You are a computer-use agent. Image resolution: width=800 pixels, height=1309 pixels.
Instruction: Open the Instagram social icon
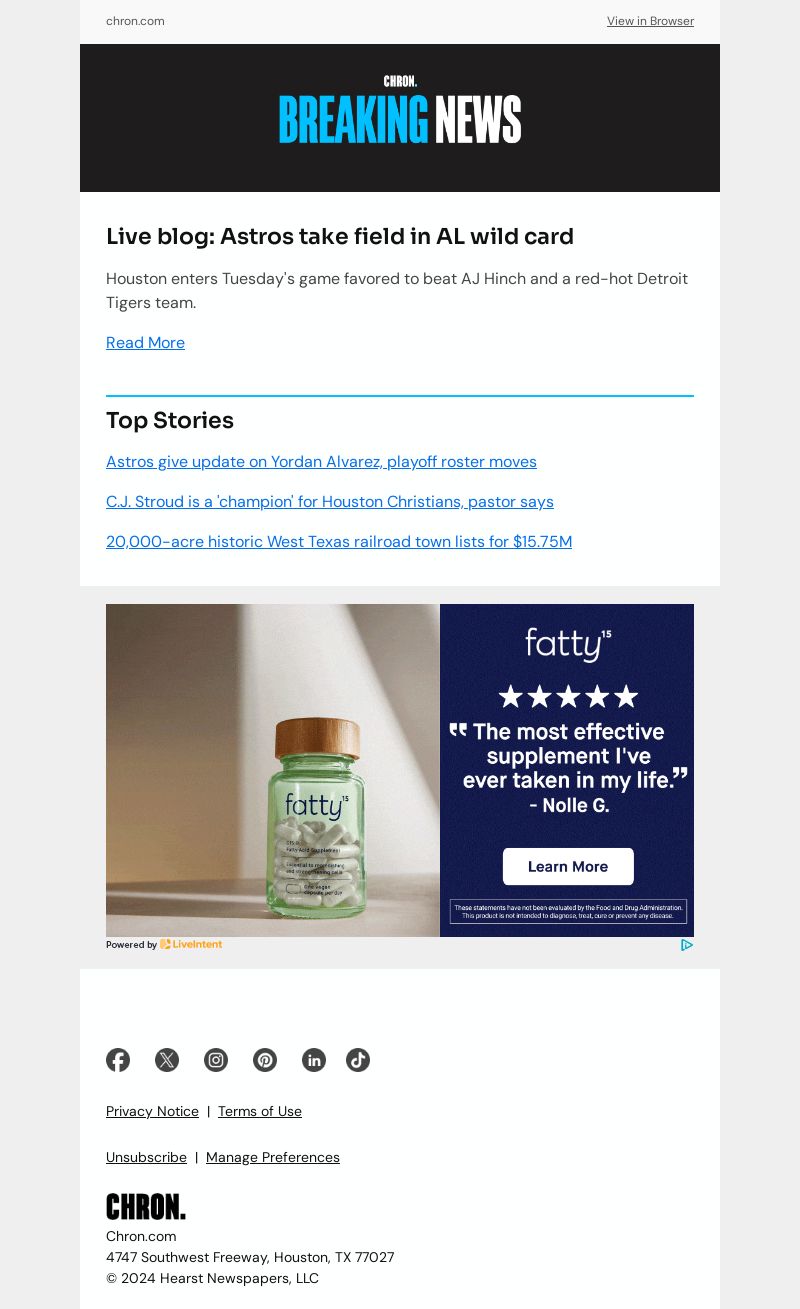tap(216, 1060)
